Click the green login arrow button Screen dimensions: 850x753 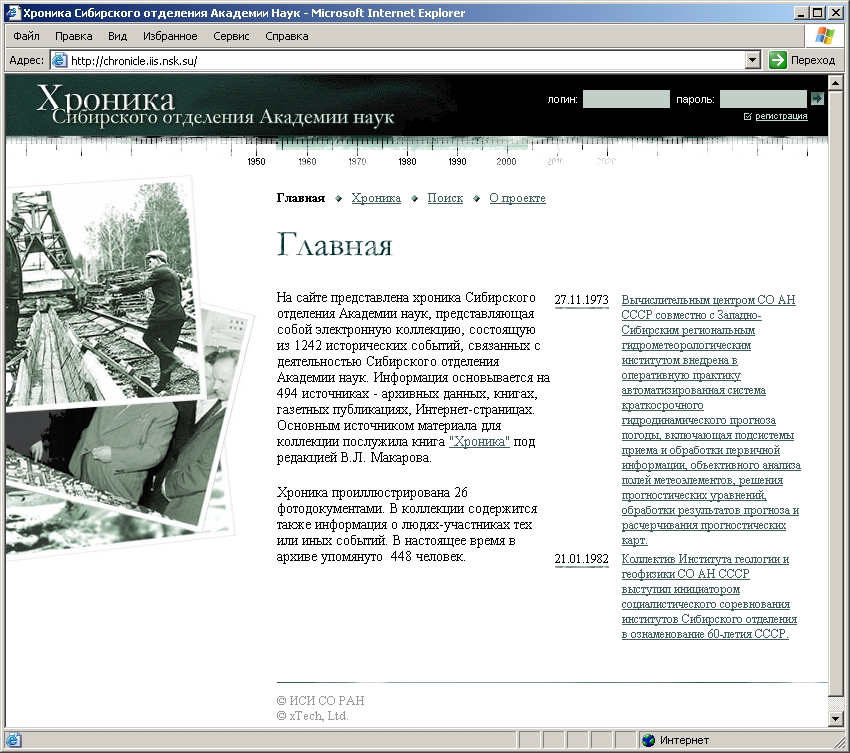tap(817, 99)
